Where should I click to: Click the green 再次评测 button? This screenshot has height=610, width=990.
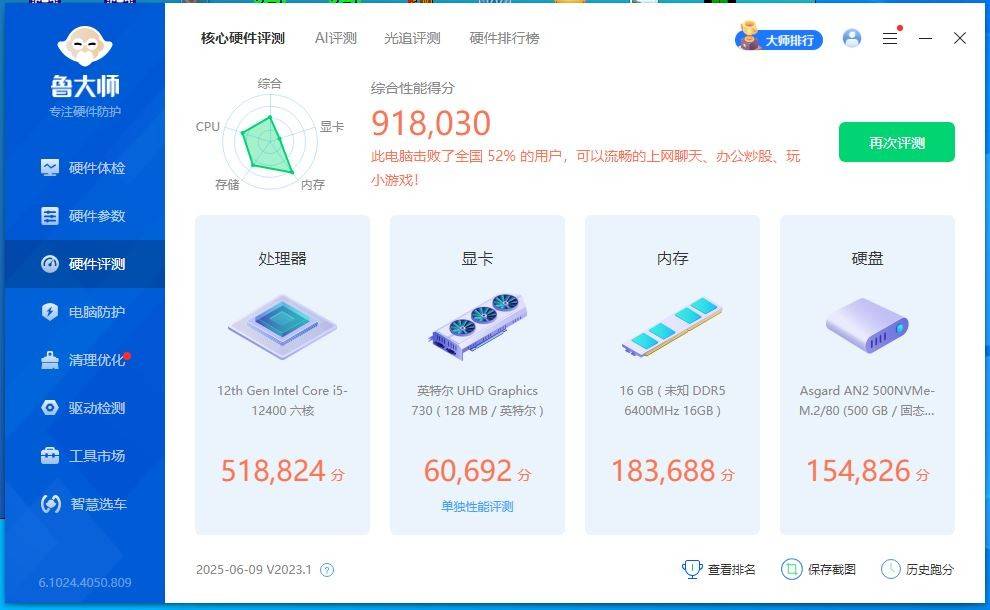(x=897, y=142)
